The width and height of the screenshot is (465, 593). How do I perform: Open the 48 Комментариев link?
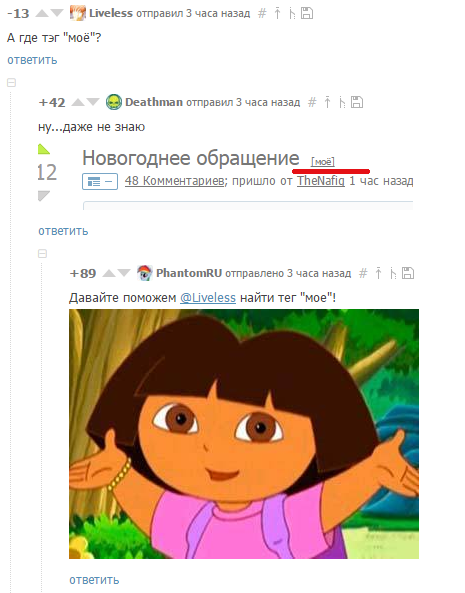[174, 181]
